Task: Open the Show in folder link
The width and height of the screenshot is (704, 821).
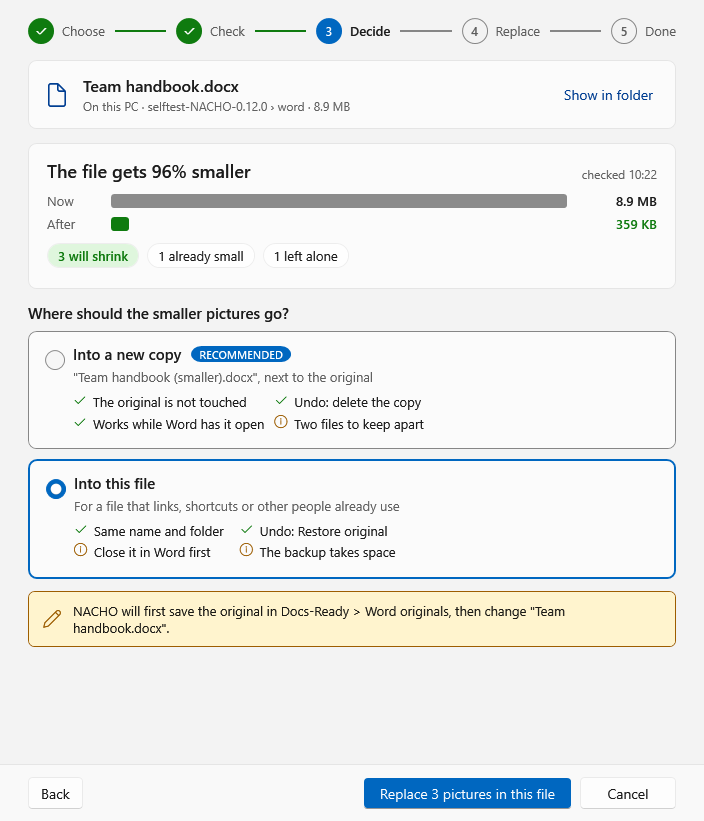Action: point(608,95)
